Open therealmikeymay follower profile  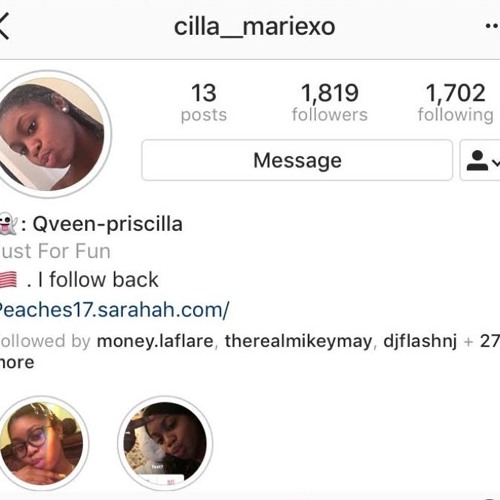pos(298,341)
